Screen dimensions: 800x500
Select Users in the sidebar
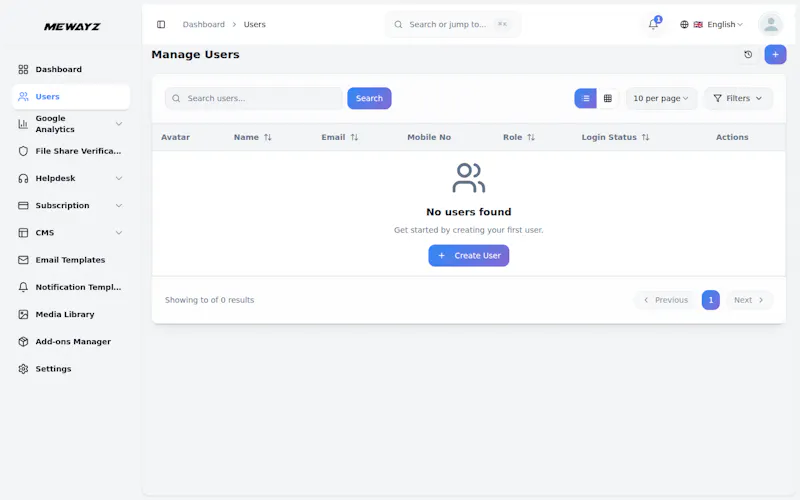point(71,96)
